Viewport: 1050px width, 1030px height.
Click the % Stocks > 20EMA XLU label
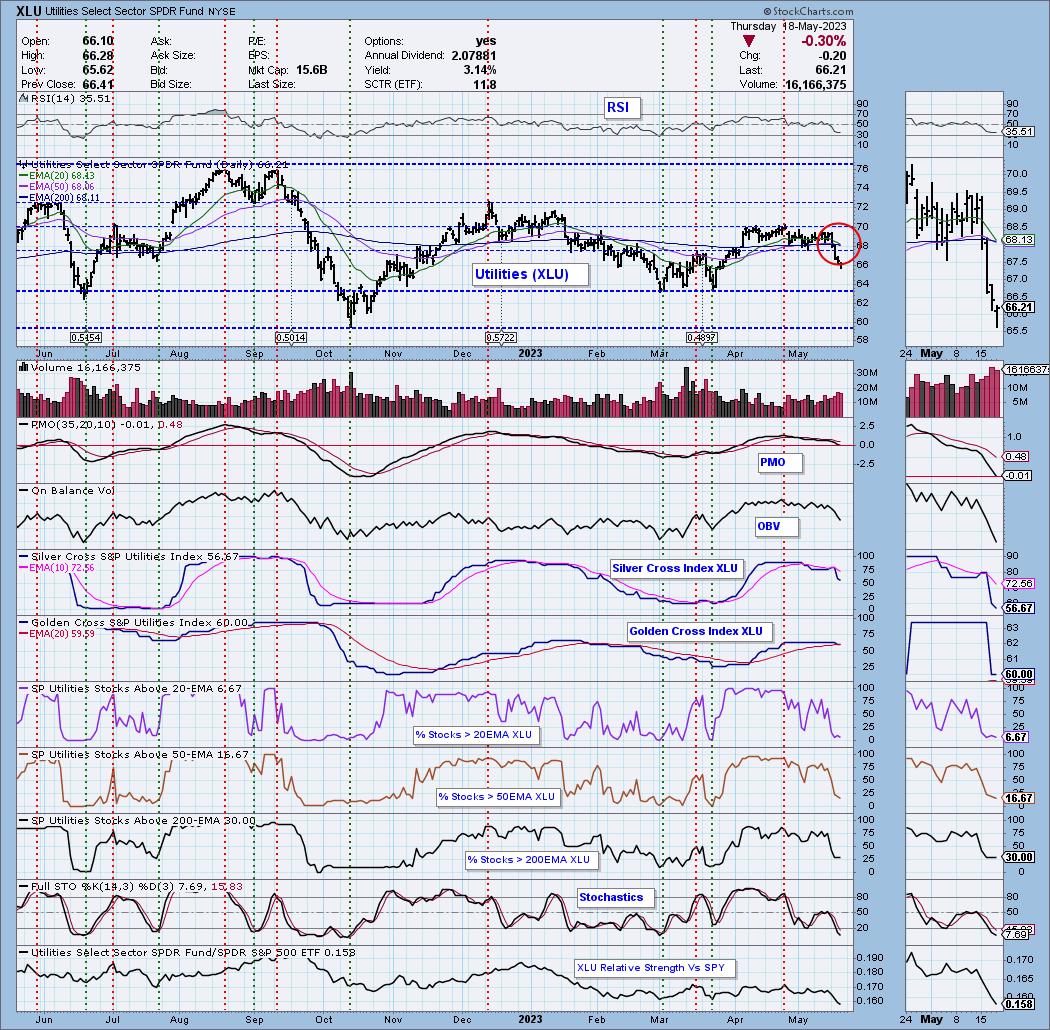[476, 735]
